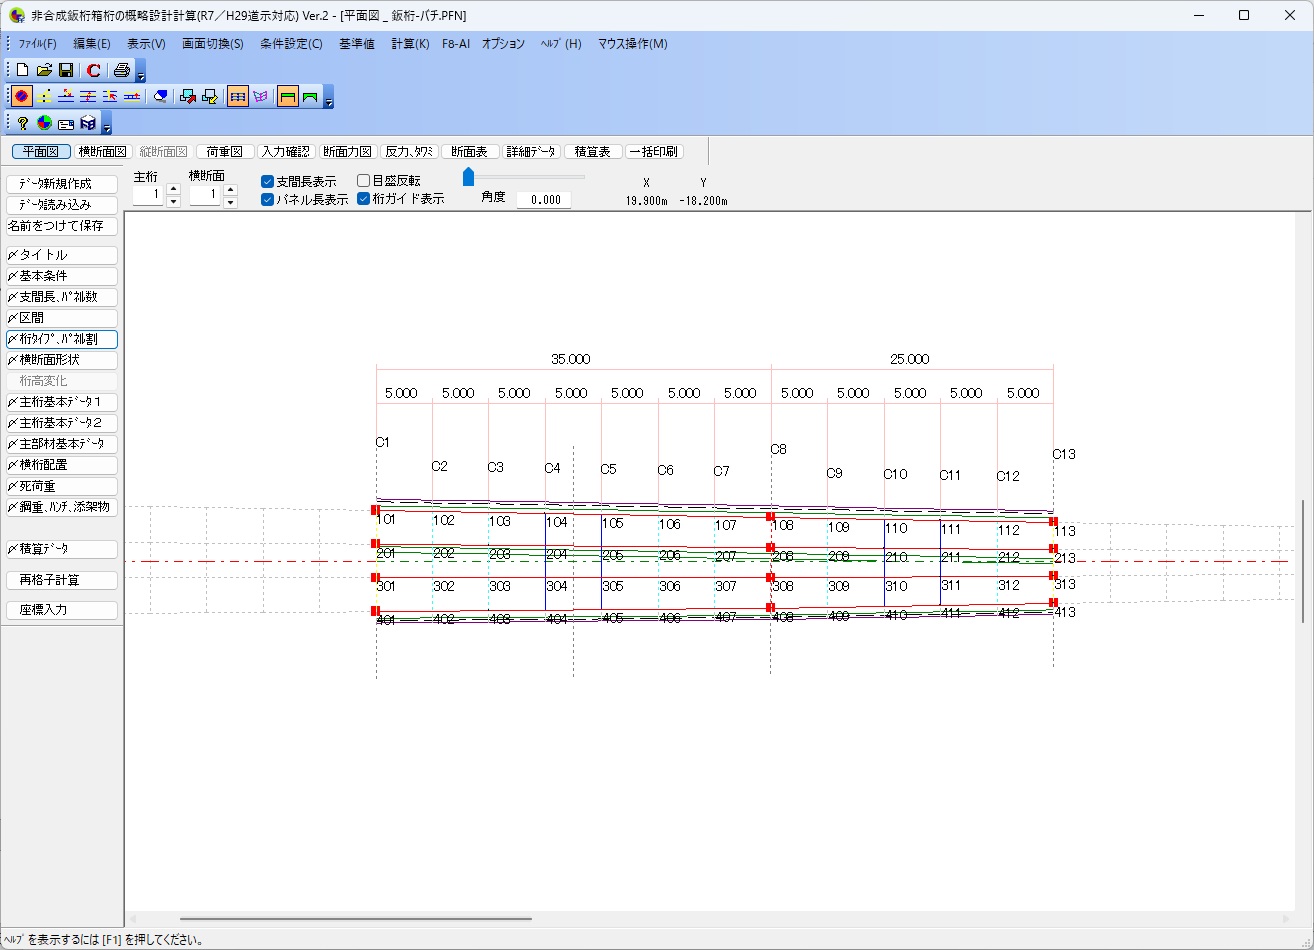This screenshot has height=950, width=1314.
Task: Switch to 横断面図 tab
Action: pos(104,152)
